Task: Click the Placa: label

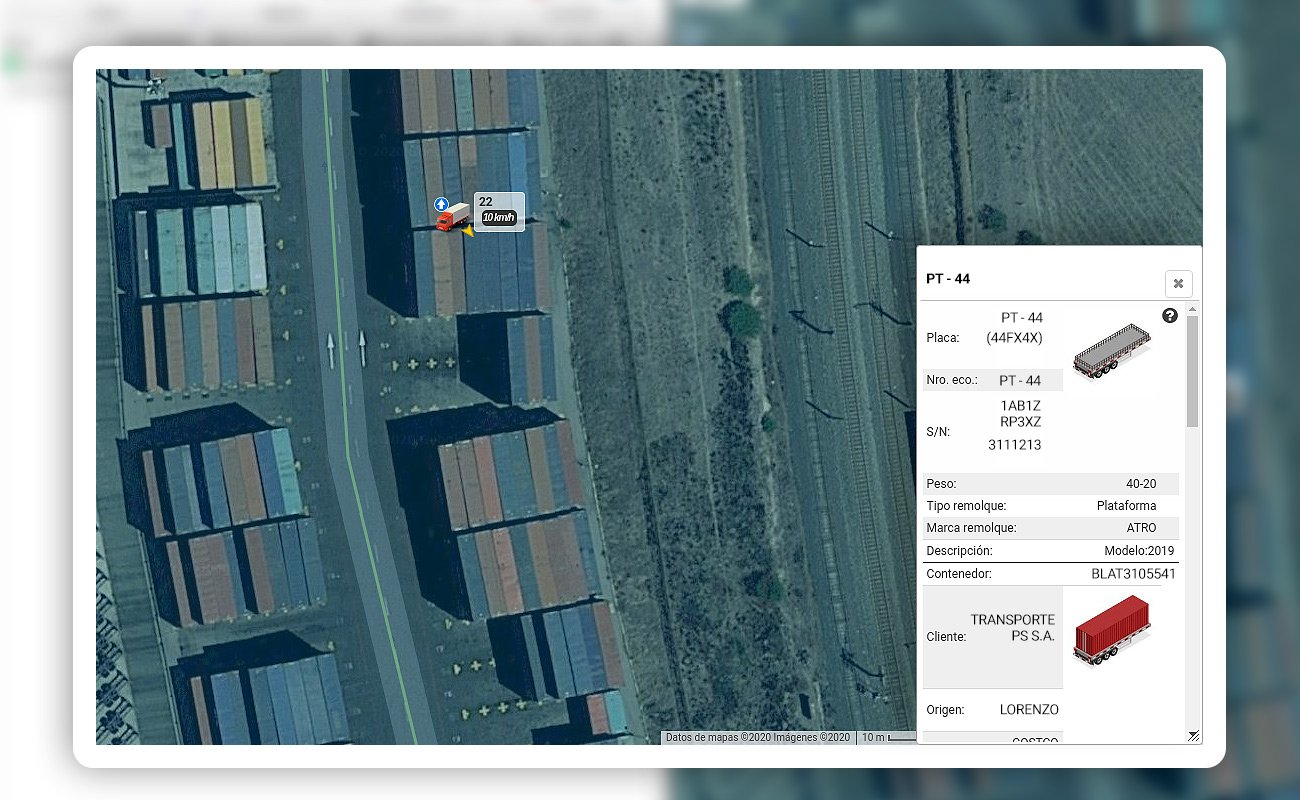Action: coord(943,338)
